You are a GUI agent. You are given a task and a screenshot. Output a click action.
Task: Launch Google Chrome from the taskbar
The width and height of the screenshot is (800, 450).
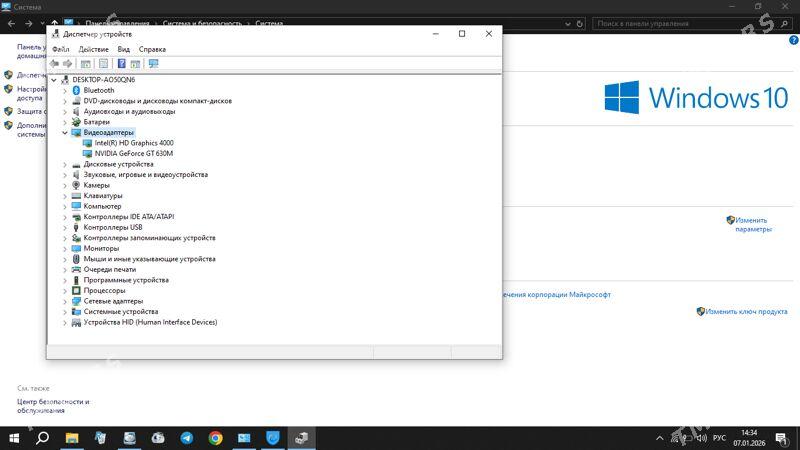tap(215, 438)
